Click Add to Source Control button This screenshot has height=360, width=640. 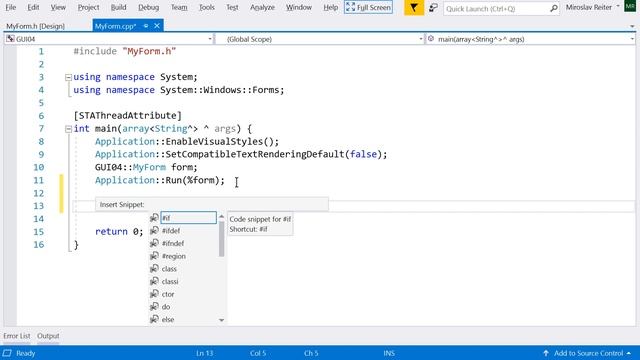(587, 353)
